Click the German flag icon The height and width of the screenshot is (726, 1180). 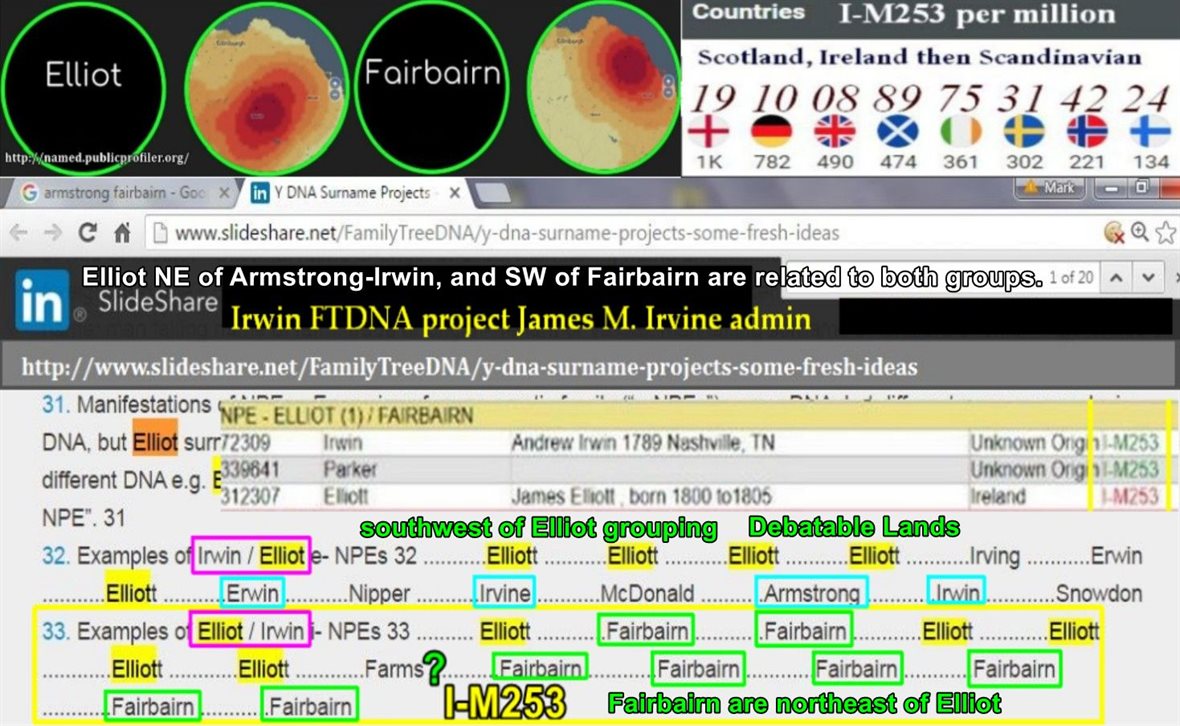click(x=772, y=132)
